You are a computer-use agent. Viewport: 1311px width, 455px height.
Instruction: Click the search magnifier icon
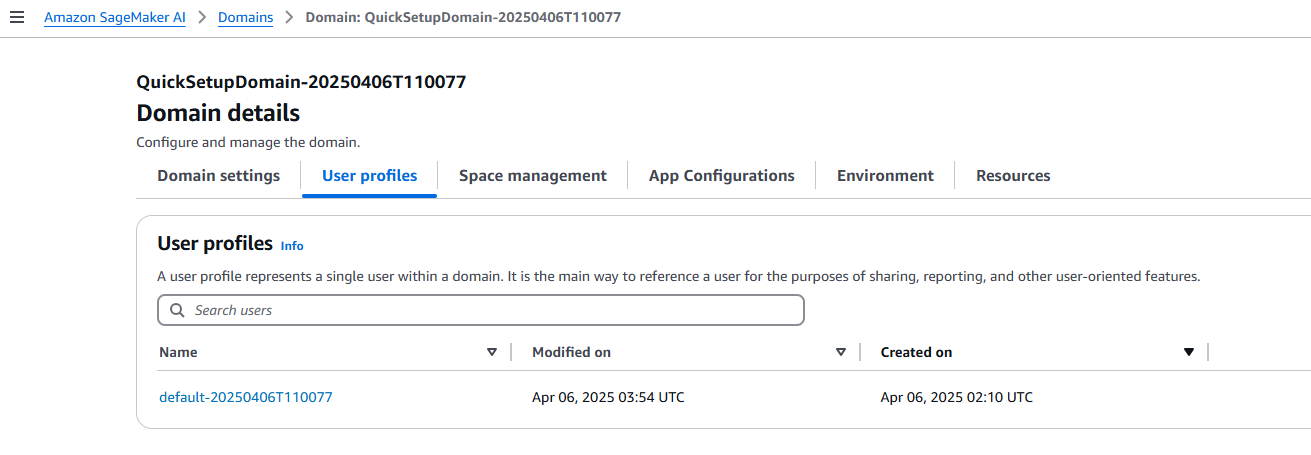click(177, 310)
